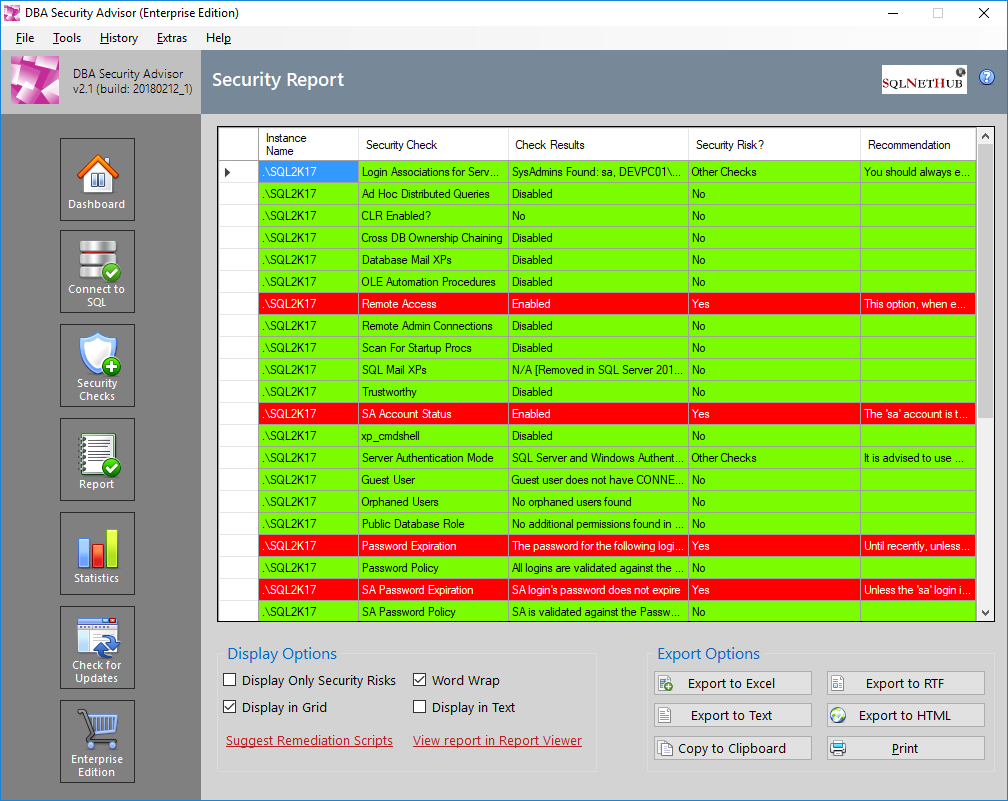Click the Security Check column header
The height and width of the screenshot is (801, 1008).
click(x=433, y=145)
